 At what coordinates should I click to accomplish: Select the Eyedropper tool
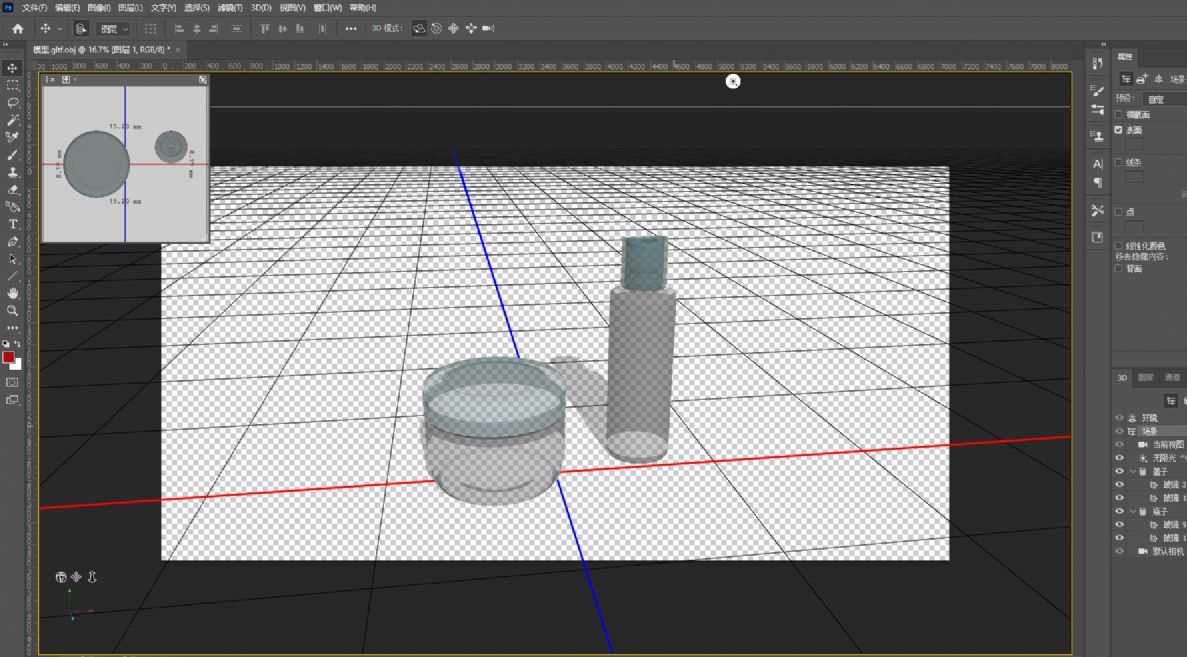click(x=12, y=137)
